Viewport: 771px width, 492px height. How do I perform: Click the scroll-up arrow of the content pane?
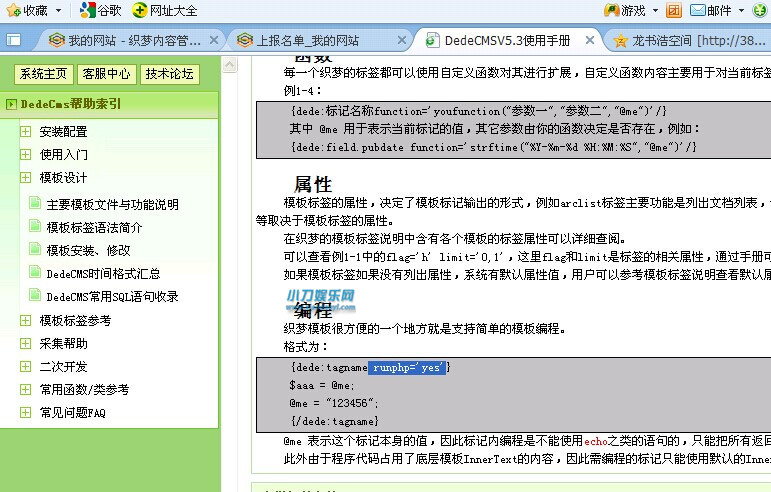[230, 64]
